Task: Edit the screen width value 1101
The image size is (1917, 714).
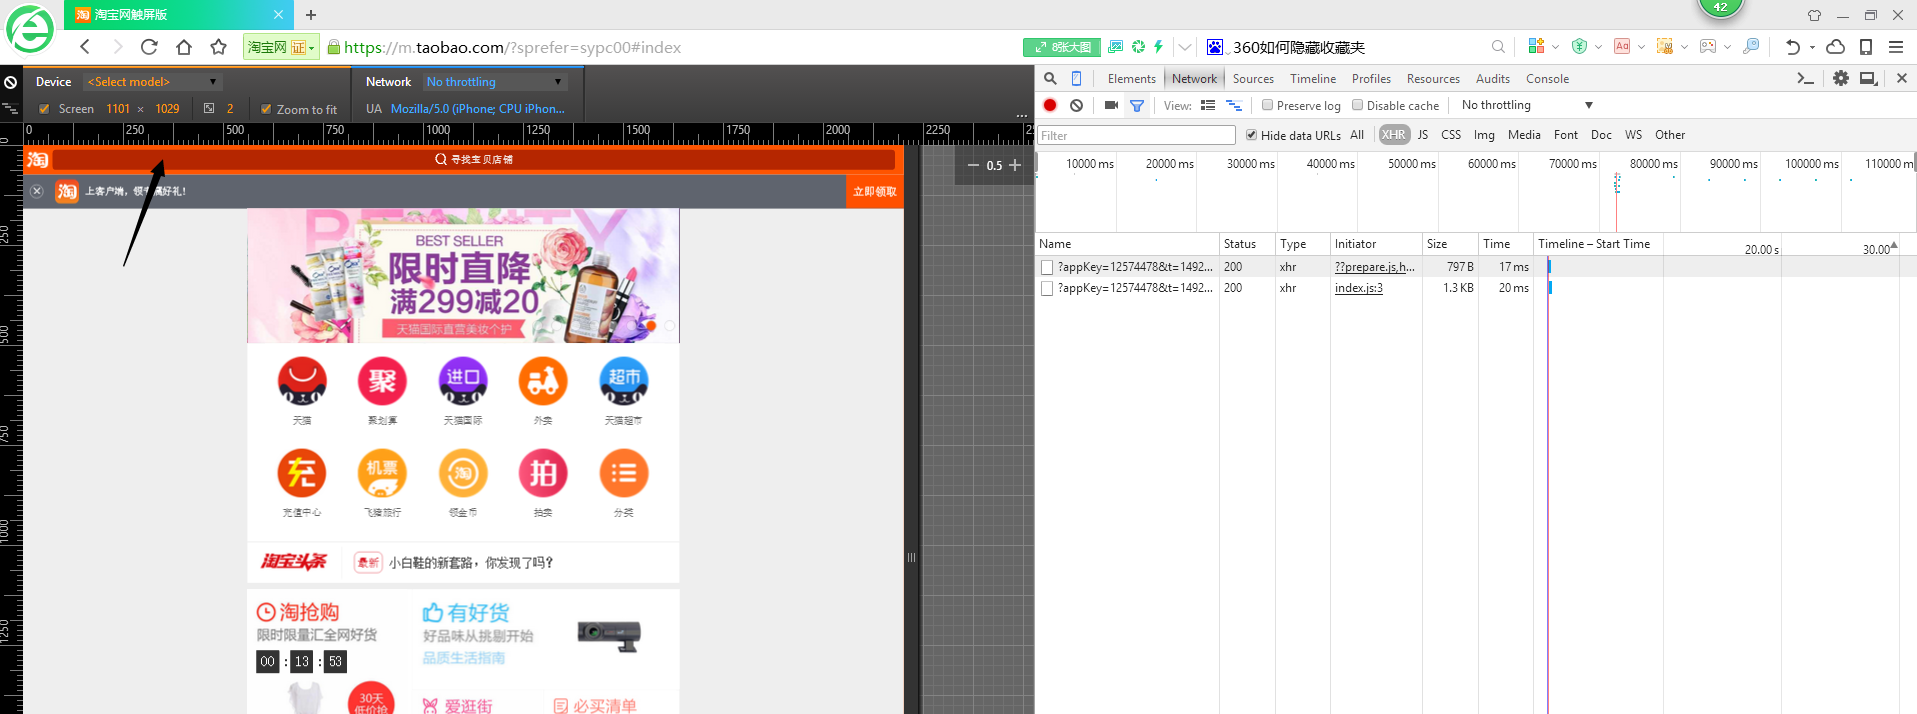Action: pos(118,109)
